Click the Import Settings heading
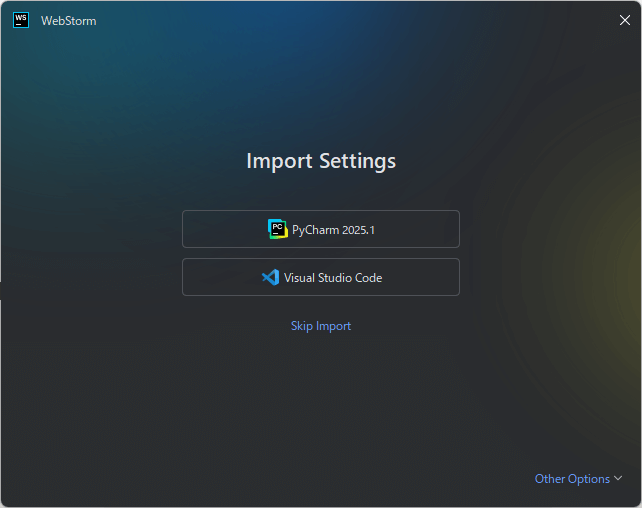642x508 pixels. coord(320,161)
